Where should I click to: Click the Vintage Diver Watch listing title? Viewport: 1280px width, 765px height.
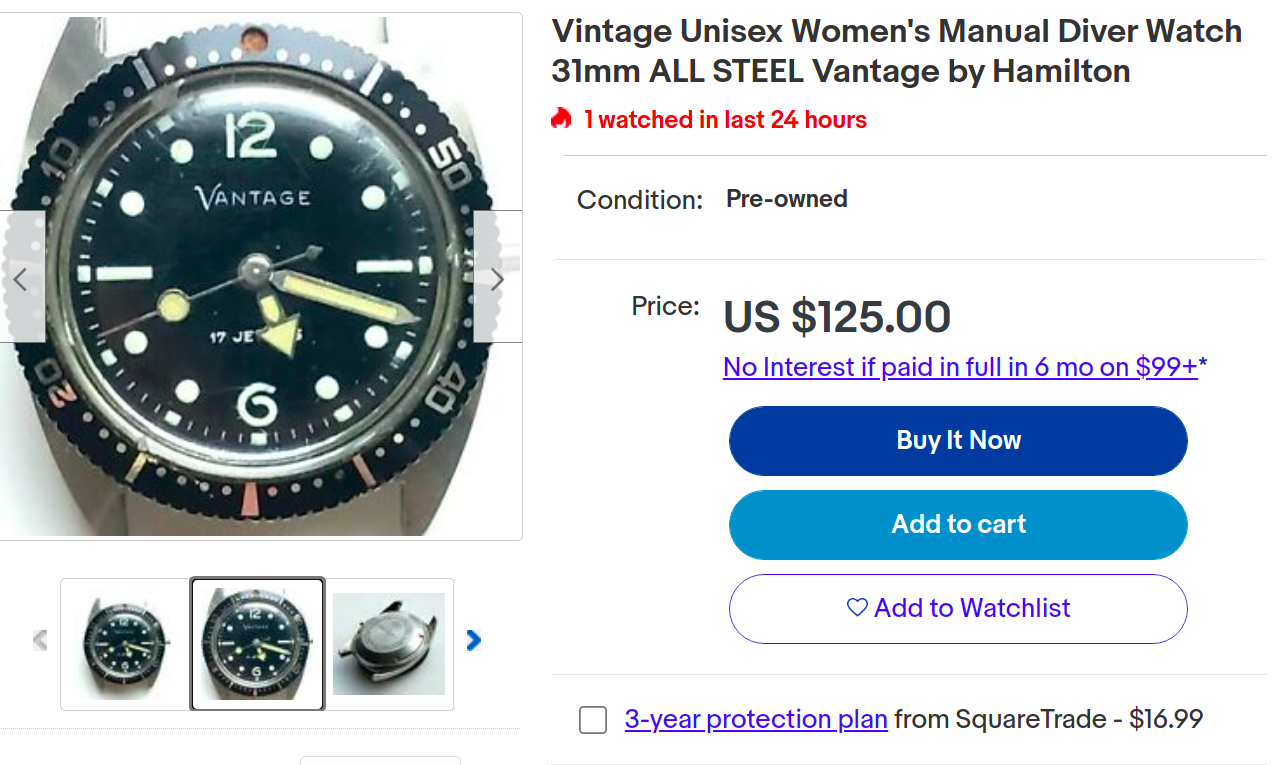click(896, 51)
